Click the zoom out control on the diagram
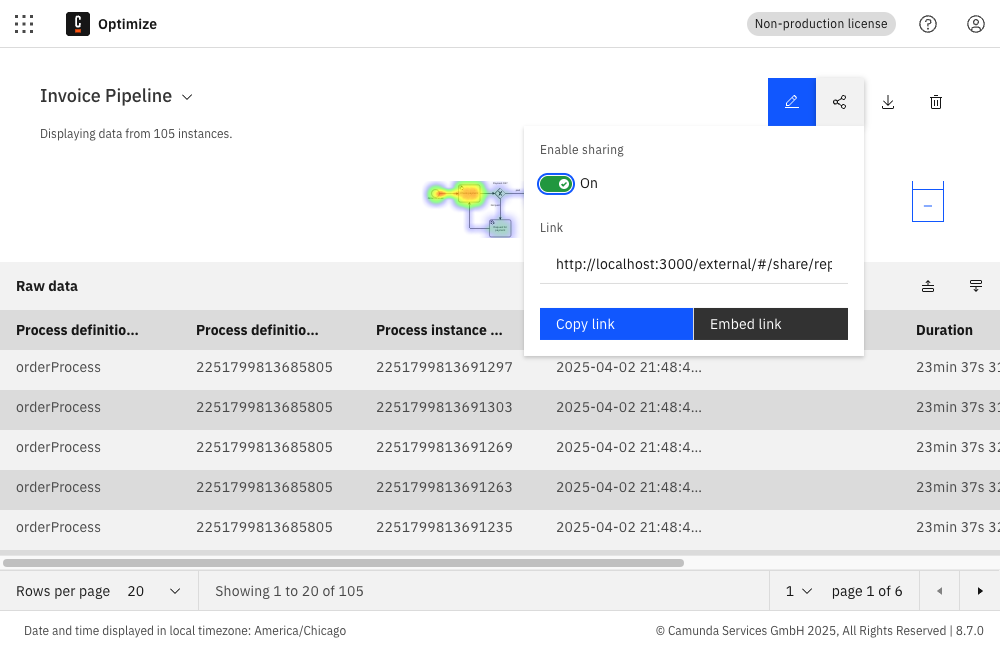The image size is (1000, 650). point(927,204)
